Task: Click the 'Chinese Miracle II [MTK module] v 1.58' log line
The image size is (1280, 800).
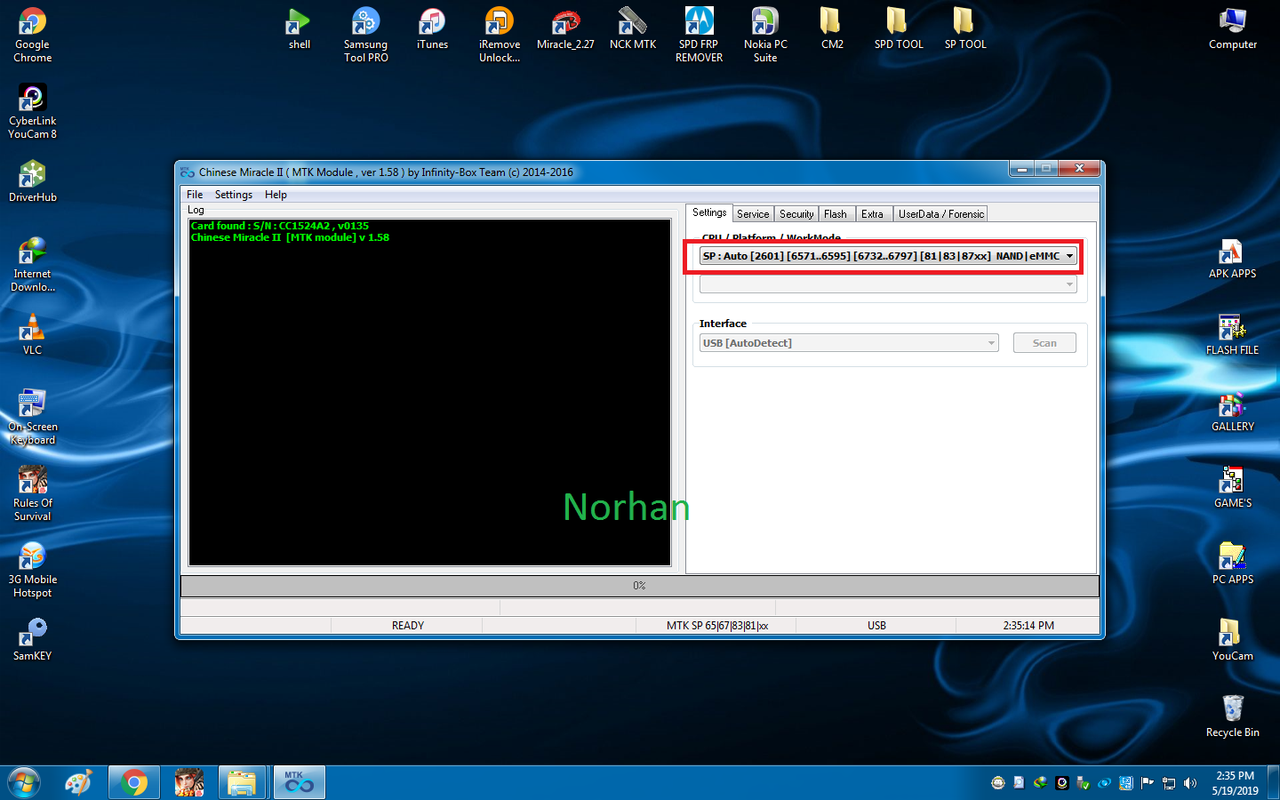Action: (x=290, y=238)
